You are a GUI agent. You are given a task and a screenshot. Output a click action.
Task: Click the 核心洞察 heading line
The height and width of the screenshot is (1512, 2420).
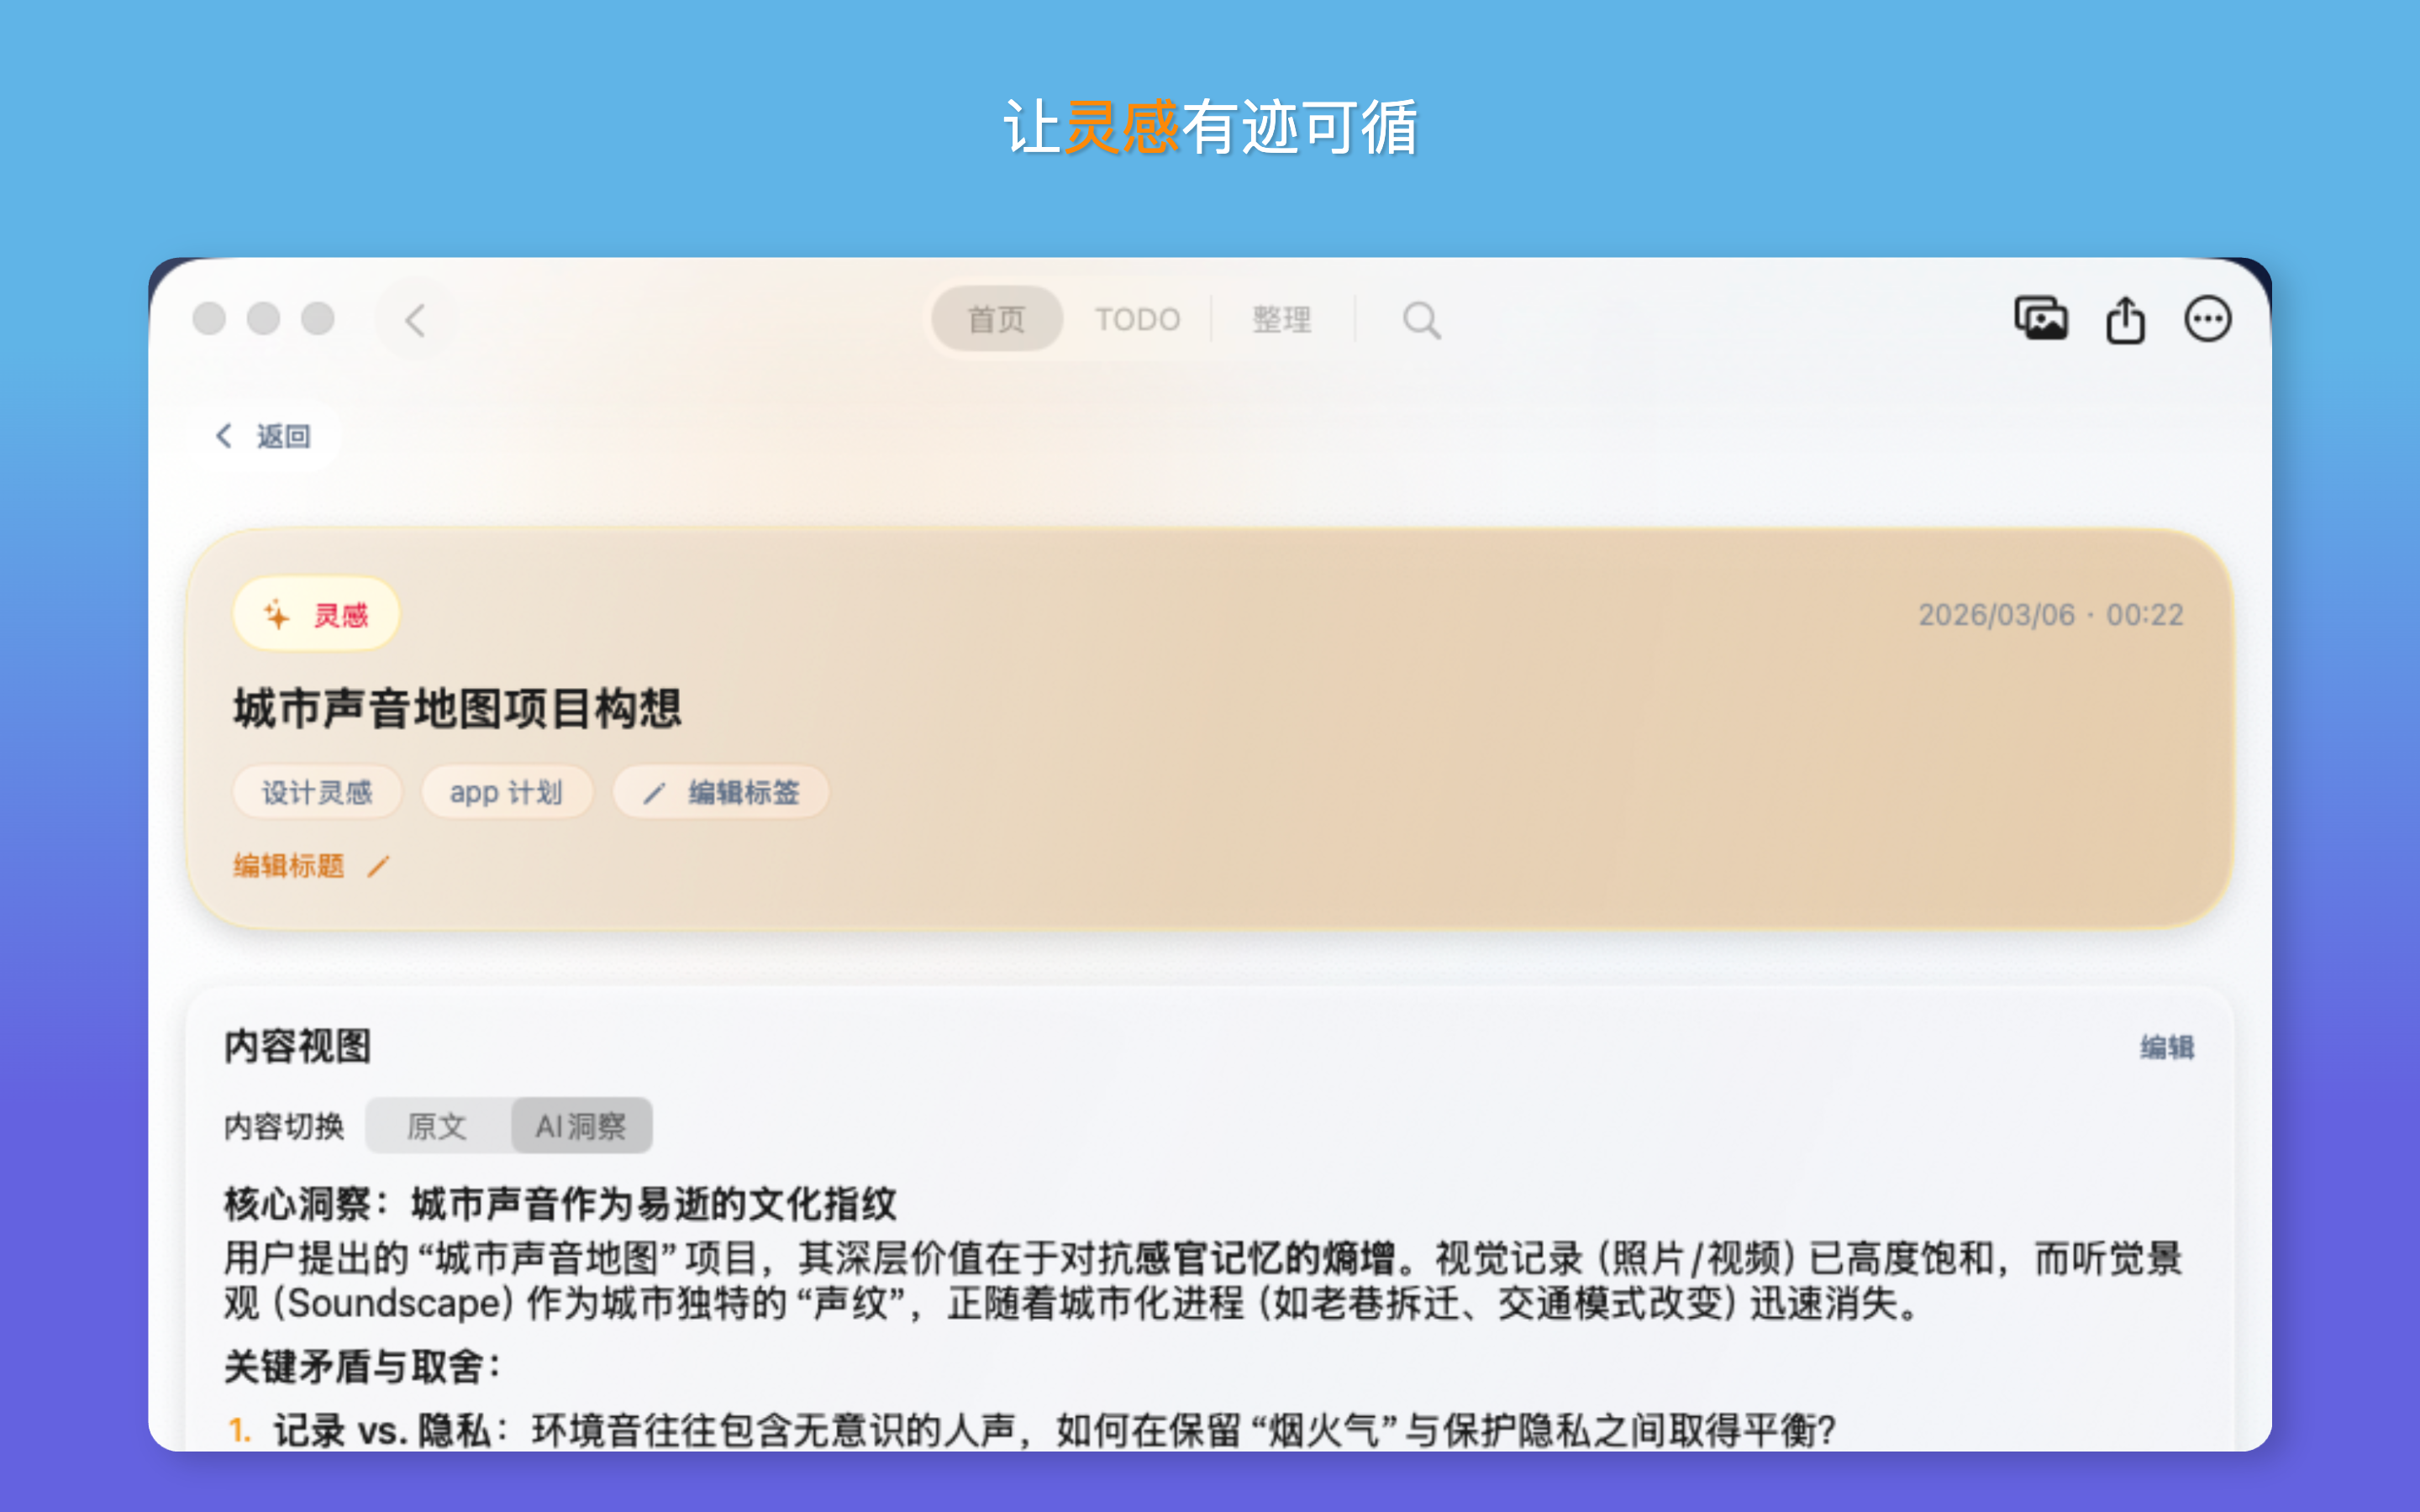560,1204
